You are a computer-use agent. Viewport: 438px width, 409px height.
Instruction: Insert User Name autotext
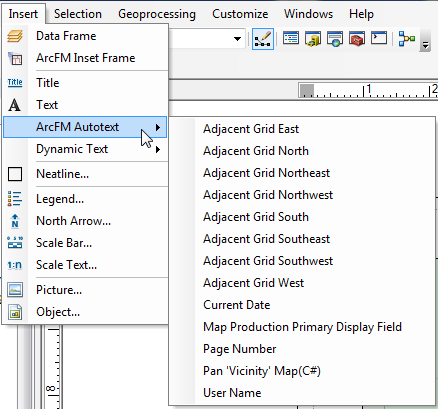302,393
